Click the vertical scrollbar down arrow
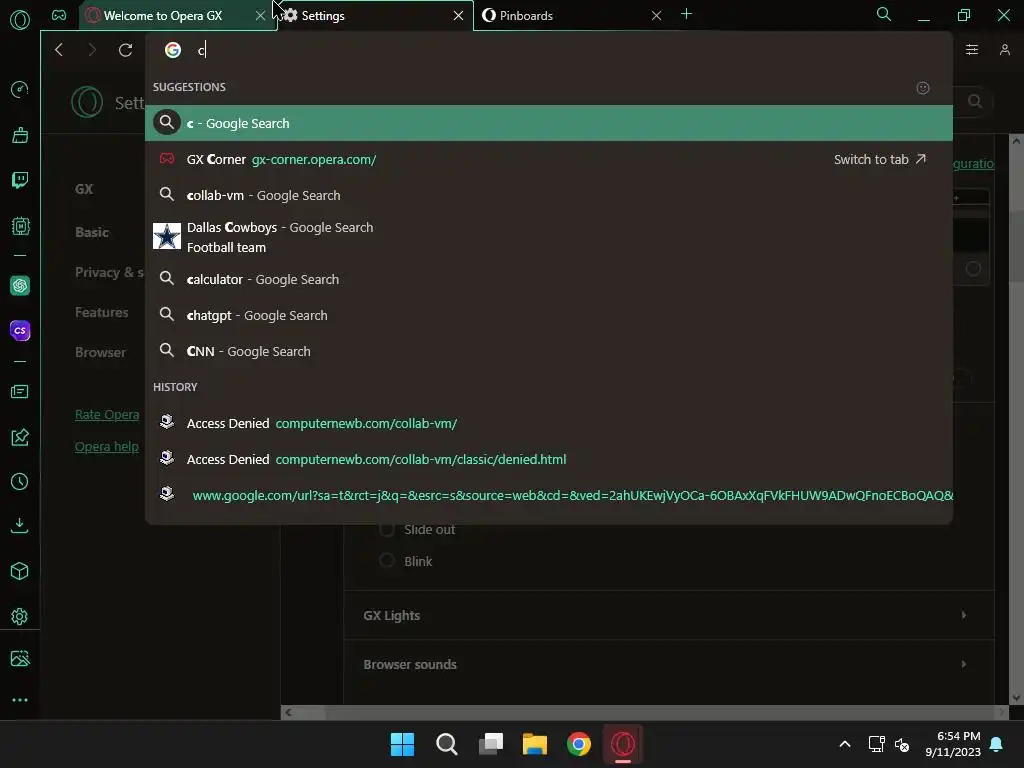 (x=1016, y=697)
